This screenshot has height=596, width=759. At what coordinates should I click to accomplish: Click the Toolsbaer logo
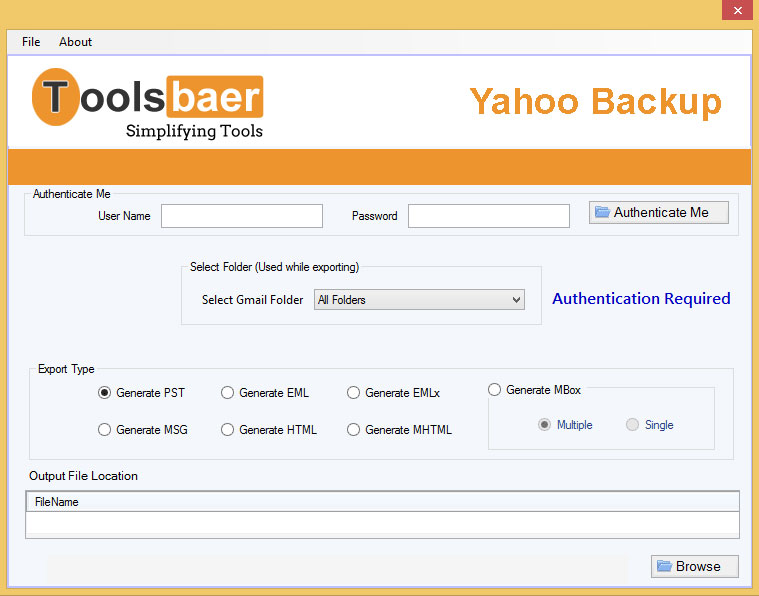click(x=148, y=104)
